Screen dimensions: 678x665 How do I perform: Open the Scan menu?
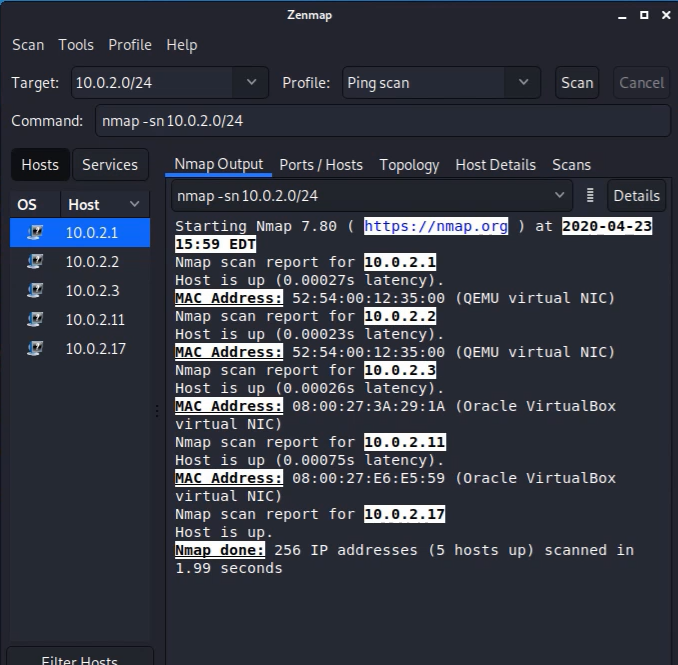point(28,45)
